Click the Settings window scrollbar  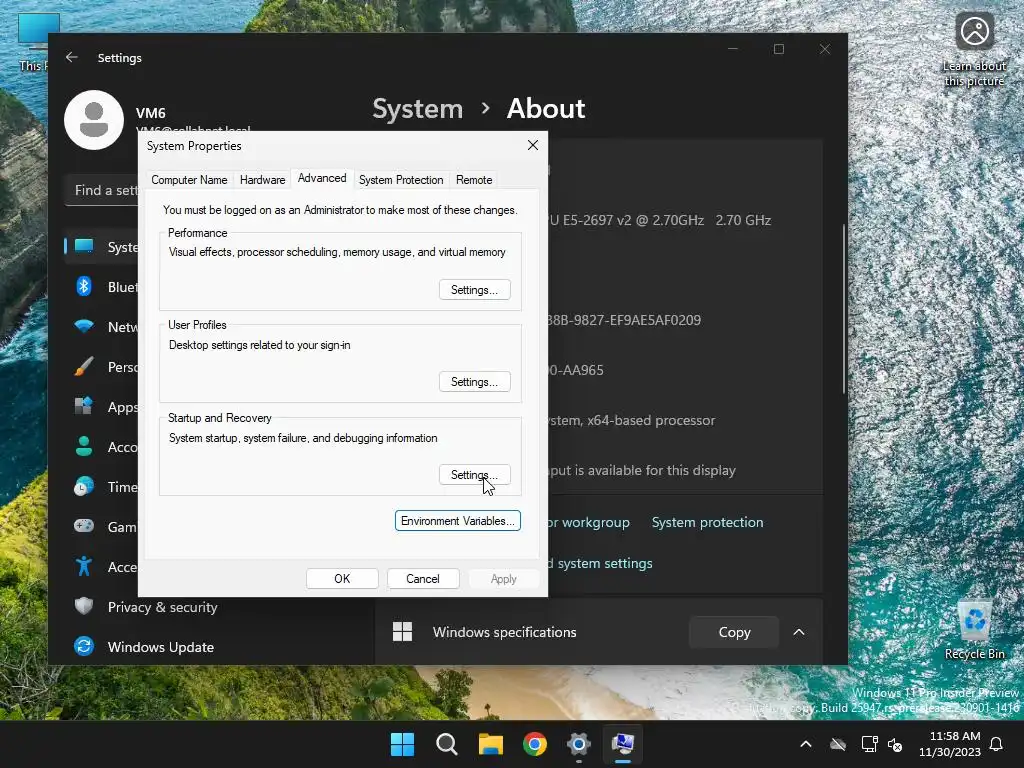tap(844, 309)
